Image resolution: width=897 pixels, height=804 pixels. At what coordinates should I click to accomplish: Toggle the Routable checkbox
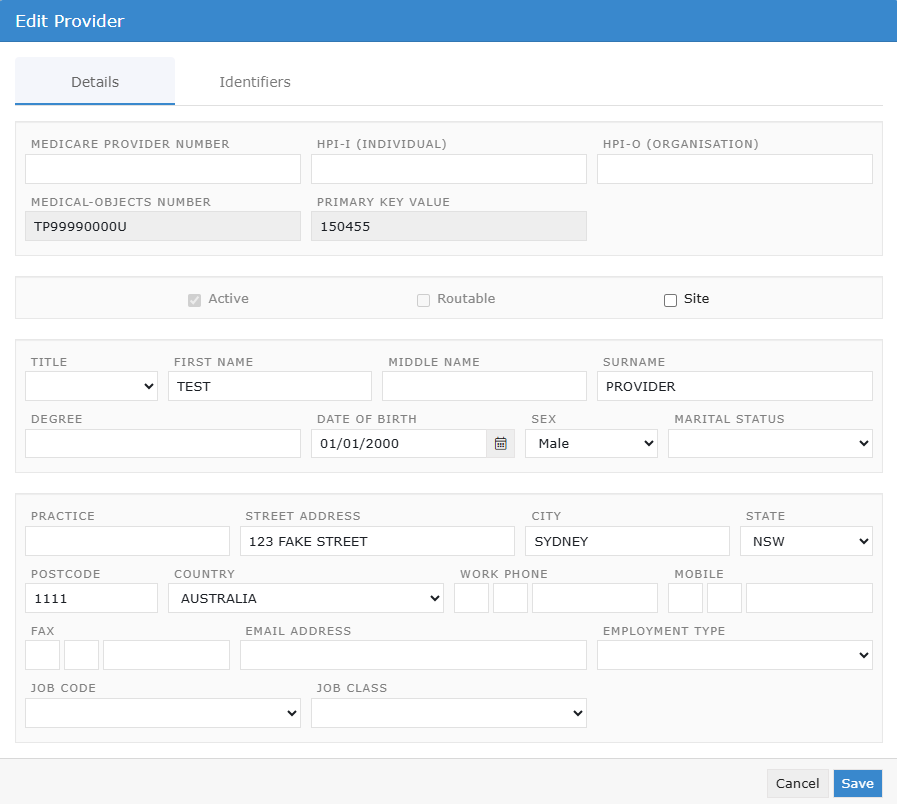pos(423,300)
